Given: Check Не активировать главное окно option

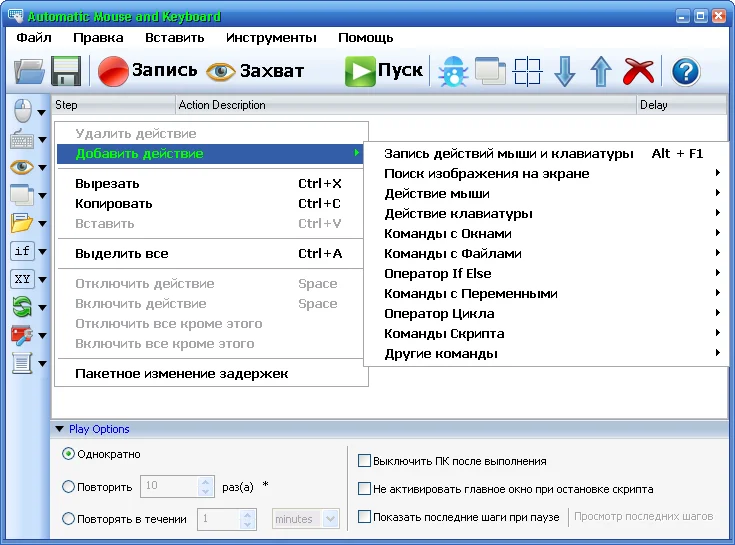Looking at the screenshot, I should (x=364, y=489).
